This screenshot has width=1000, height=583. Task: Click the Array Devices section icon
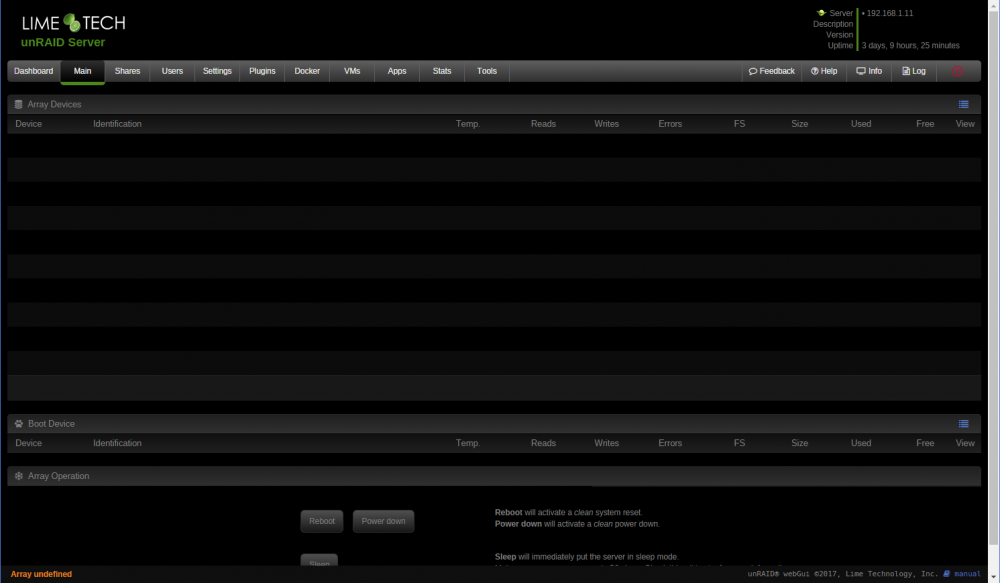click(x=18, y=104)
